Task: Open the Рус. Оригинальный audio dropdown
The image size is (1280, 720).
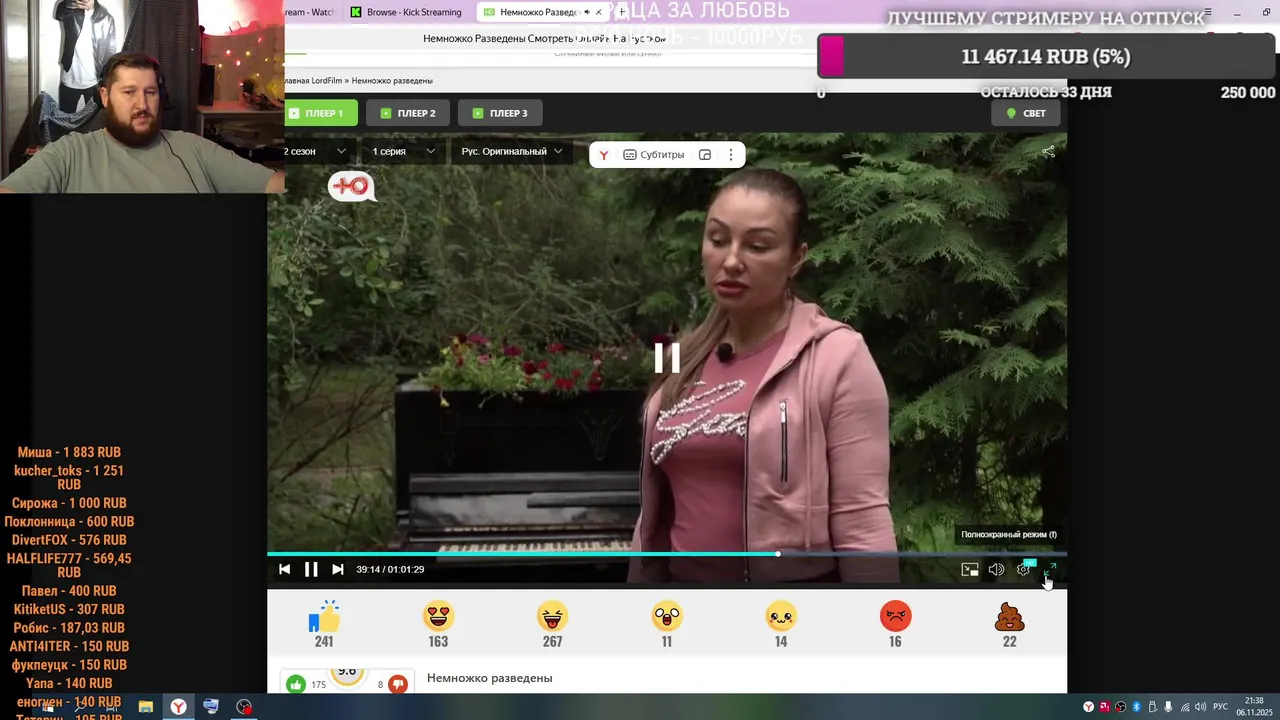Action: pyautogui.click(x=512, y=151)
